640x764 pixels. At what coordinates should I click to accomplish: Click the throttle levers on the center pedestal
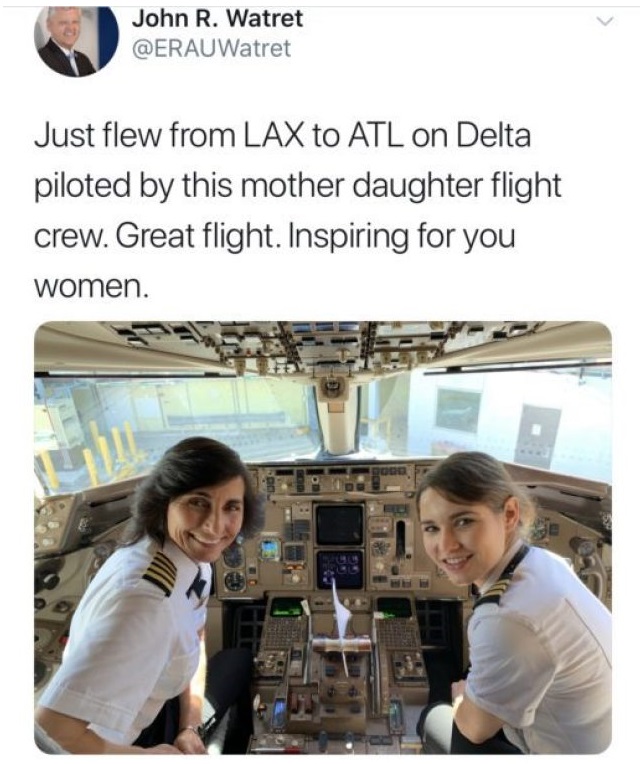pos(341,643)
